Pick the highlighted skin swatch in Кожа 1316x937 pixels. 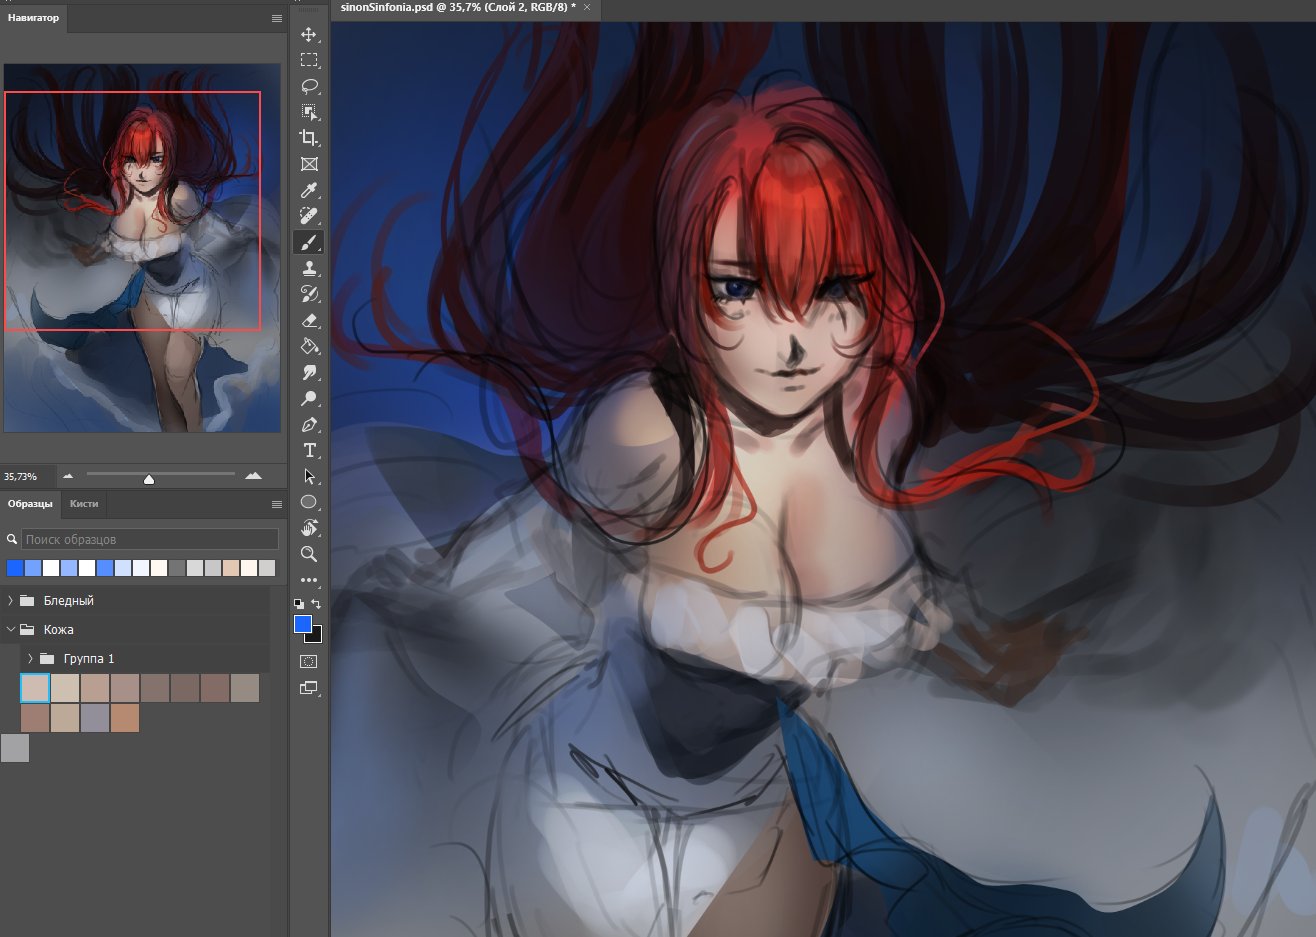point(35,688)
